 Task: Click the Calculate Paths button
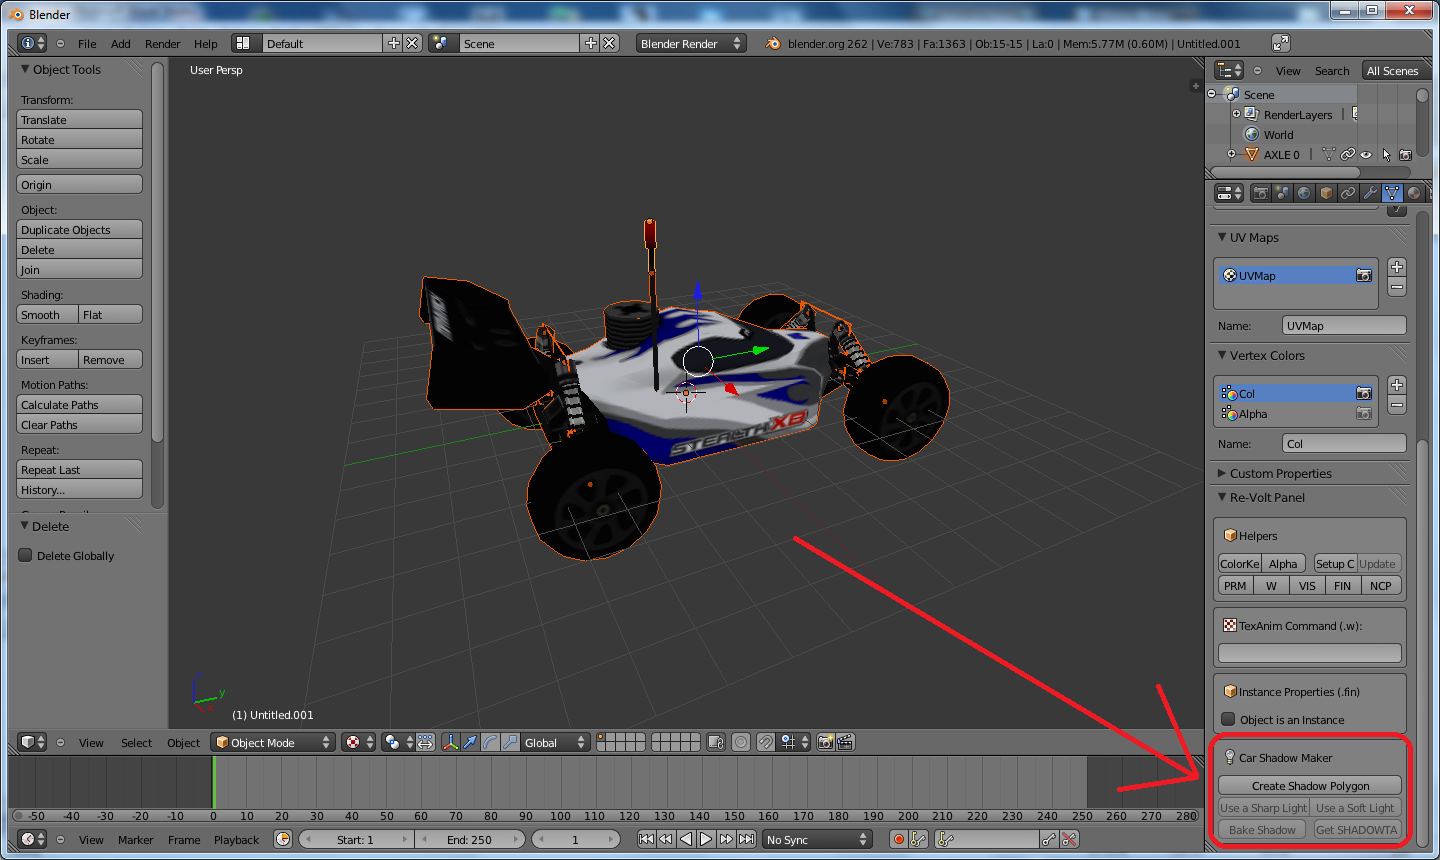[x=80, y=404]
